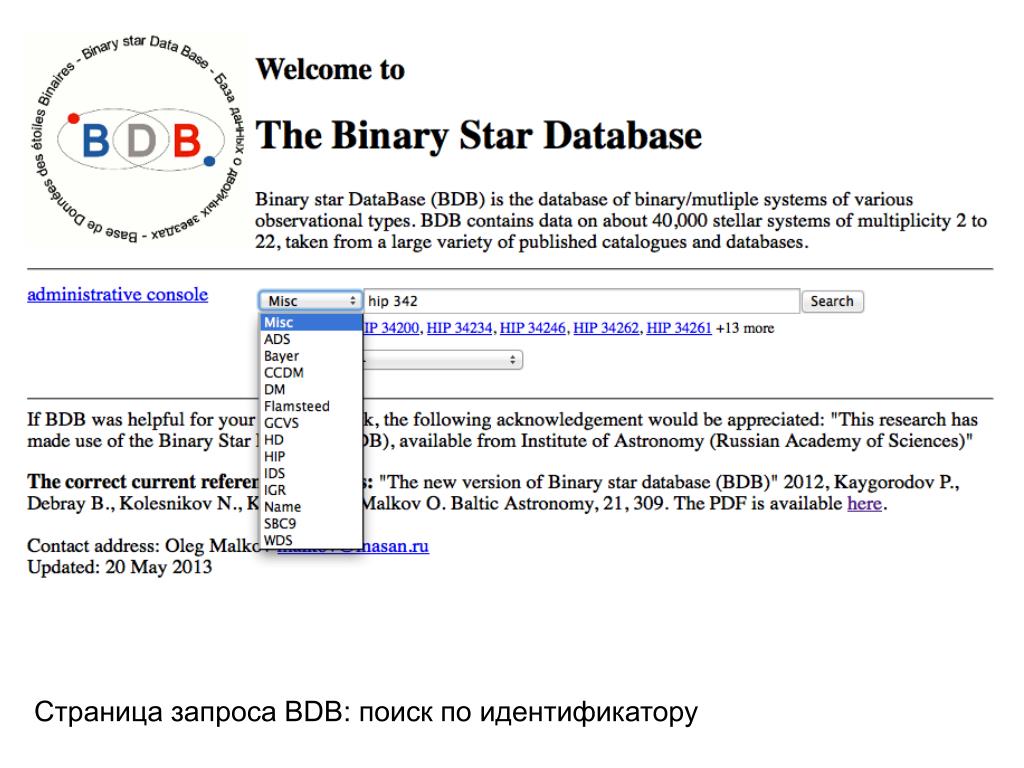
Task: Choose IGR catalogue option
Action: [311, 490]
